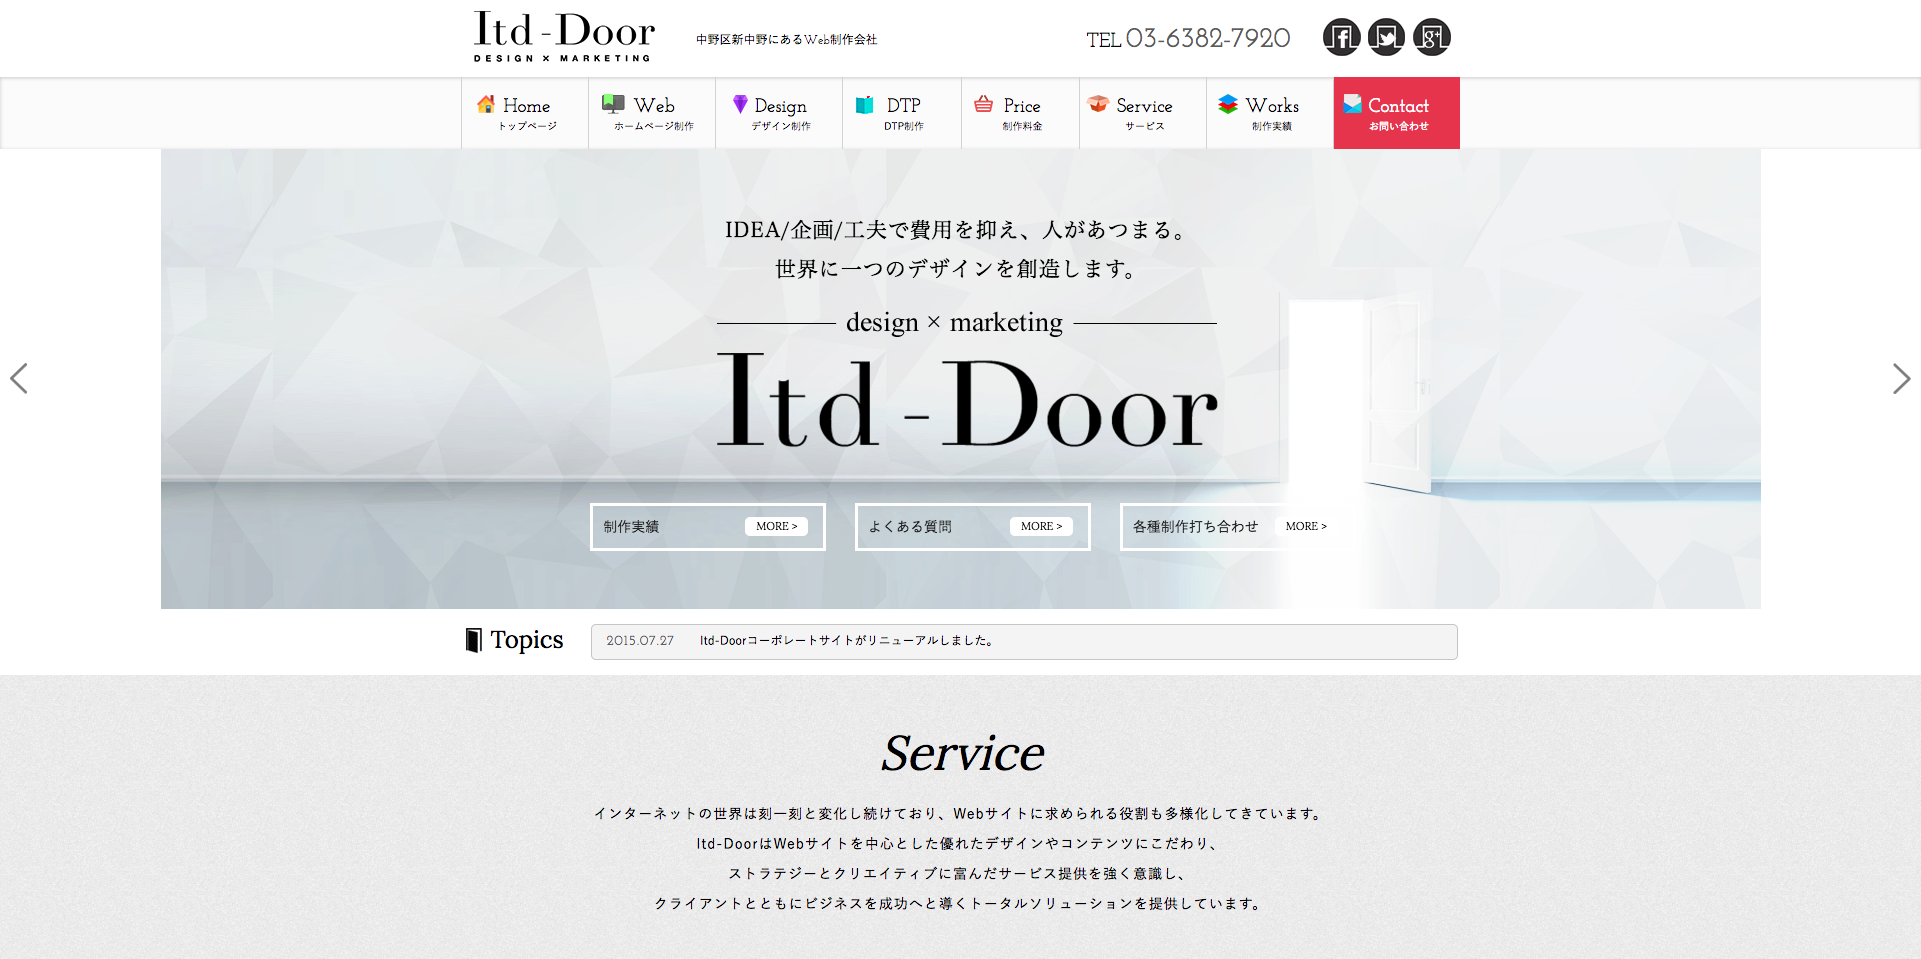This screenshot has height=959, width=1921.
Task: Click the ltd-Door logo in header
Action: (x=564, y=37)
